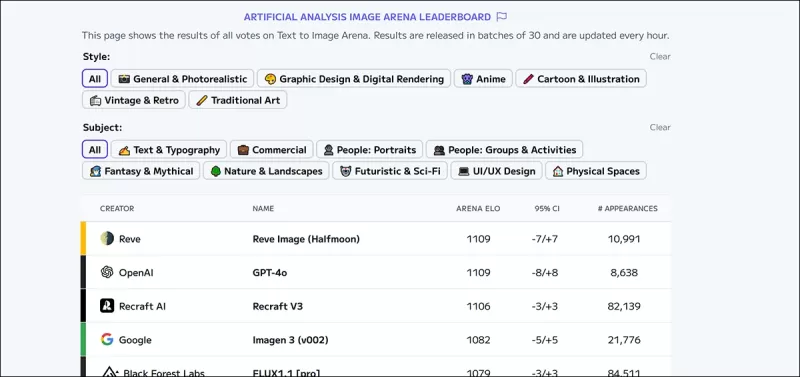Filter by People: Groups & Activities
This screenshot has height=377, width=800.
pos(504,150)
